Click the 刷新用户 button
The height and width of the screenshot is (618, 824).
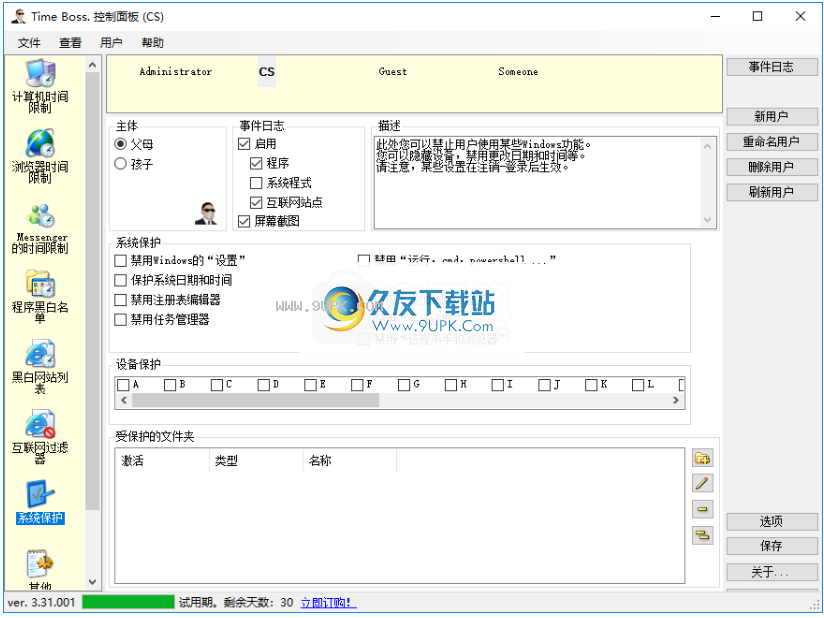pos(771,192)
